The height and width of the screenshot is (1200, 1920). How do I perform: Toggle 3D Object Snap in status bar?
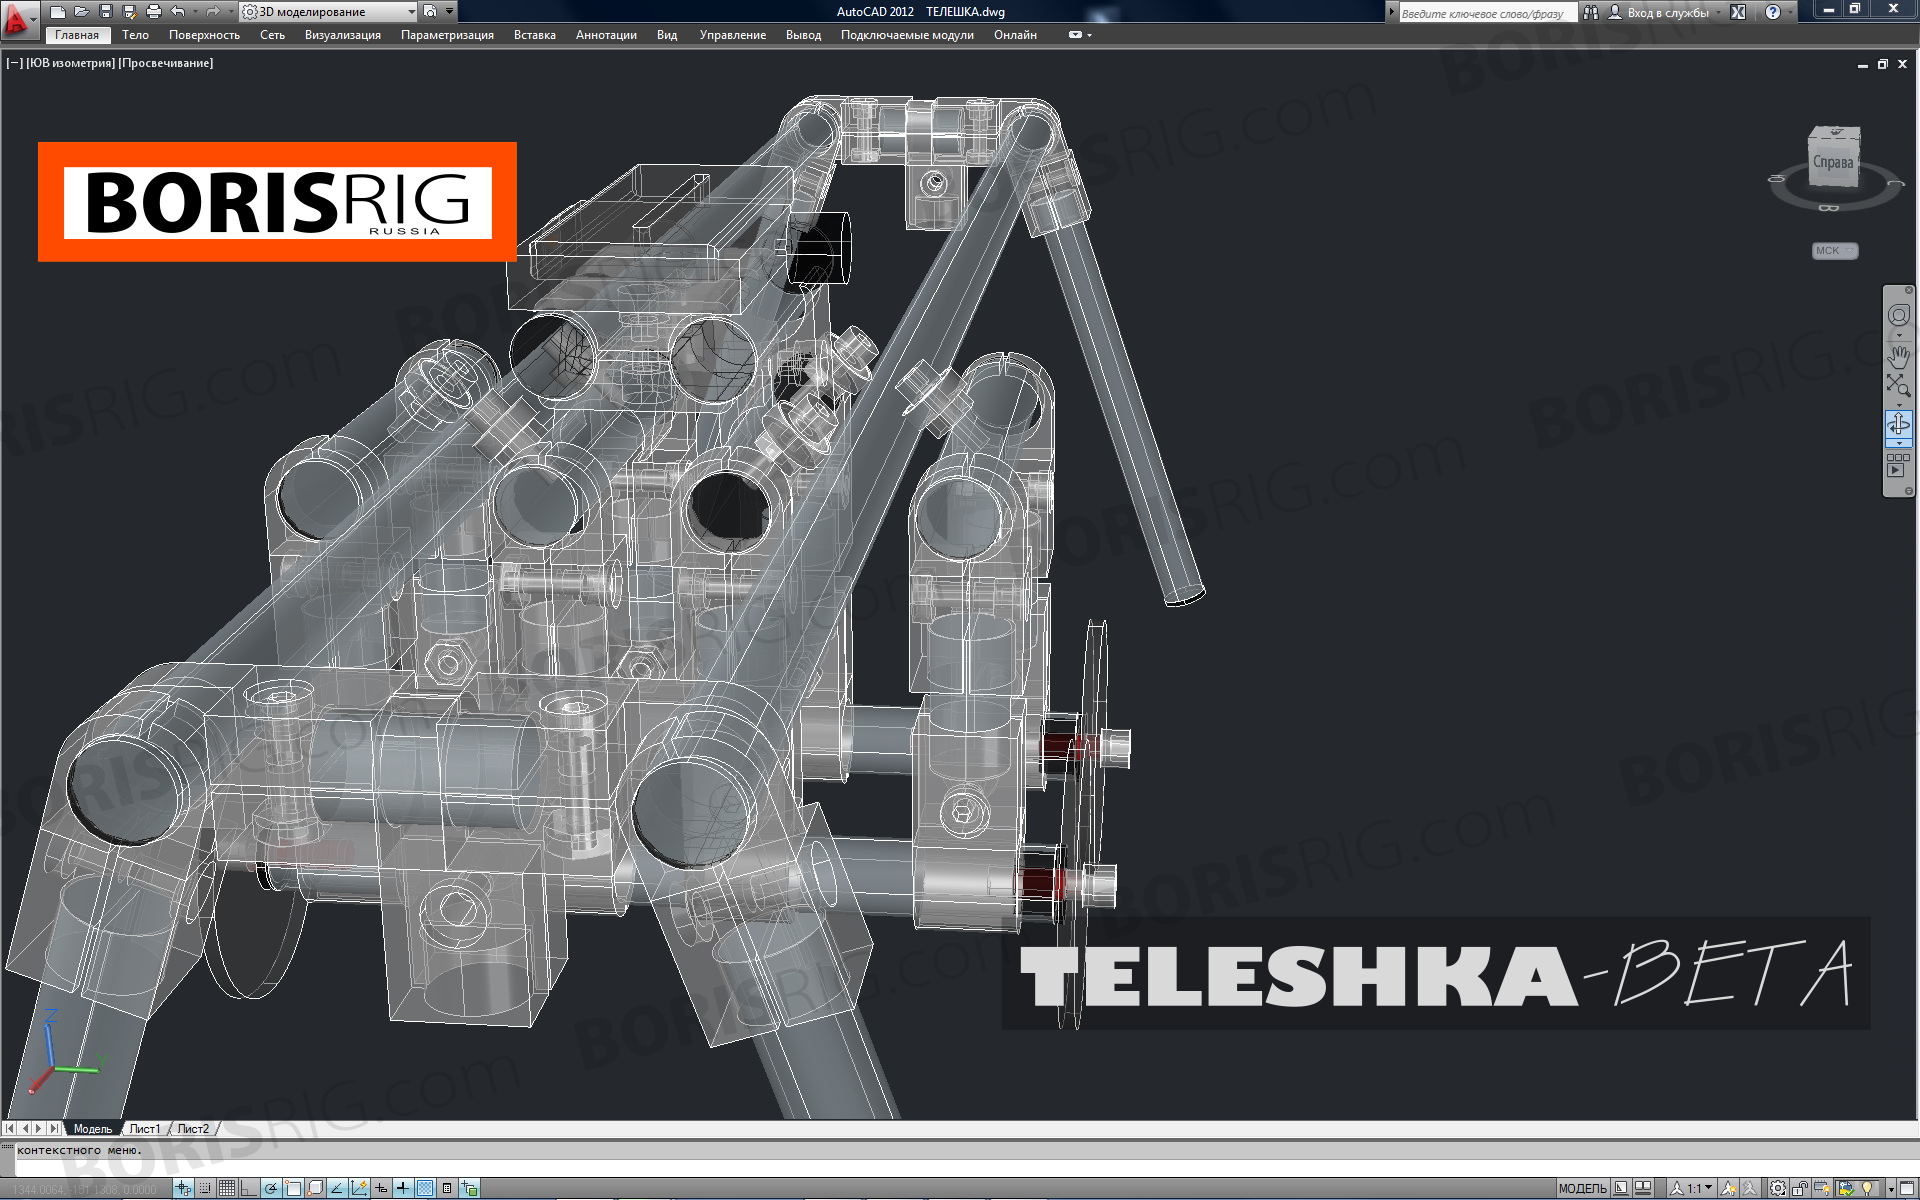coord(315,1188)
